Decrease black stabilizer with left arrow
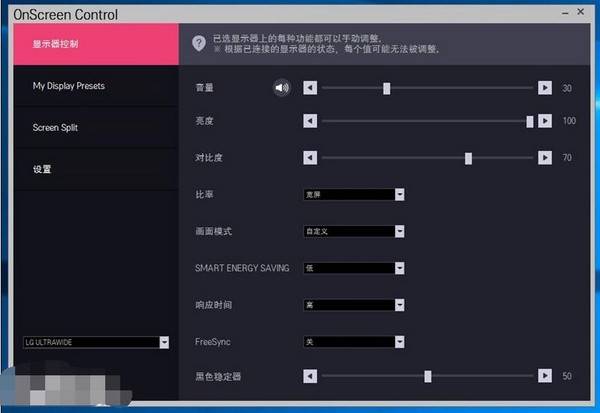This screenshot has width=600, height=413. click(310, 376)
